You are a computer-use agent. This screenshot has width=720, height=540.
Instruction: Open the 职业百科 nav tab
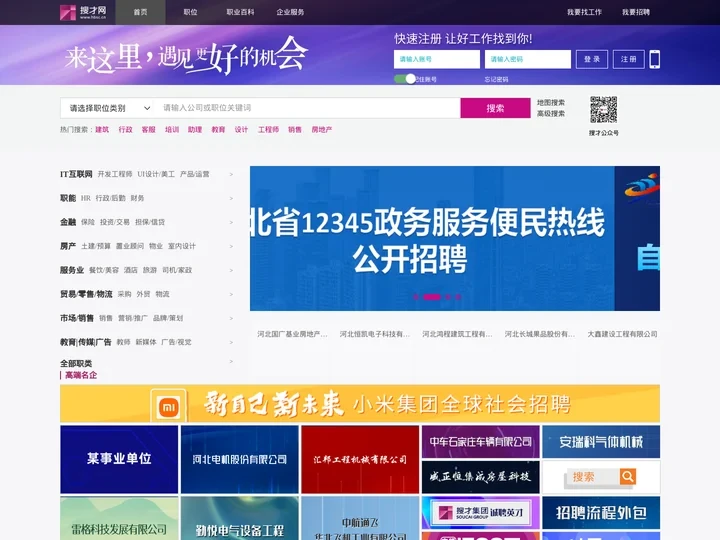pos(240,12)
